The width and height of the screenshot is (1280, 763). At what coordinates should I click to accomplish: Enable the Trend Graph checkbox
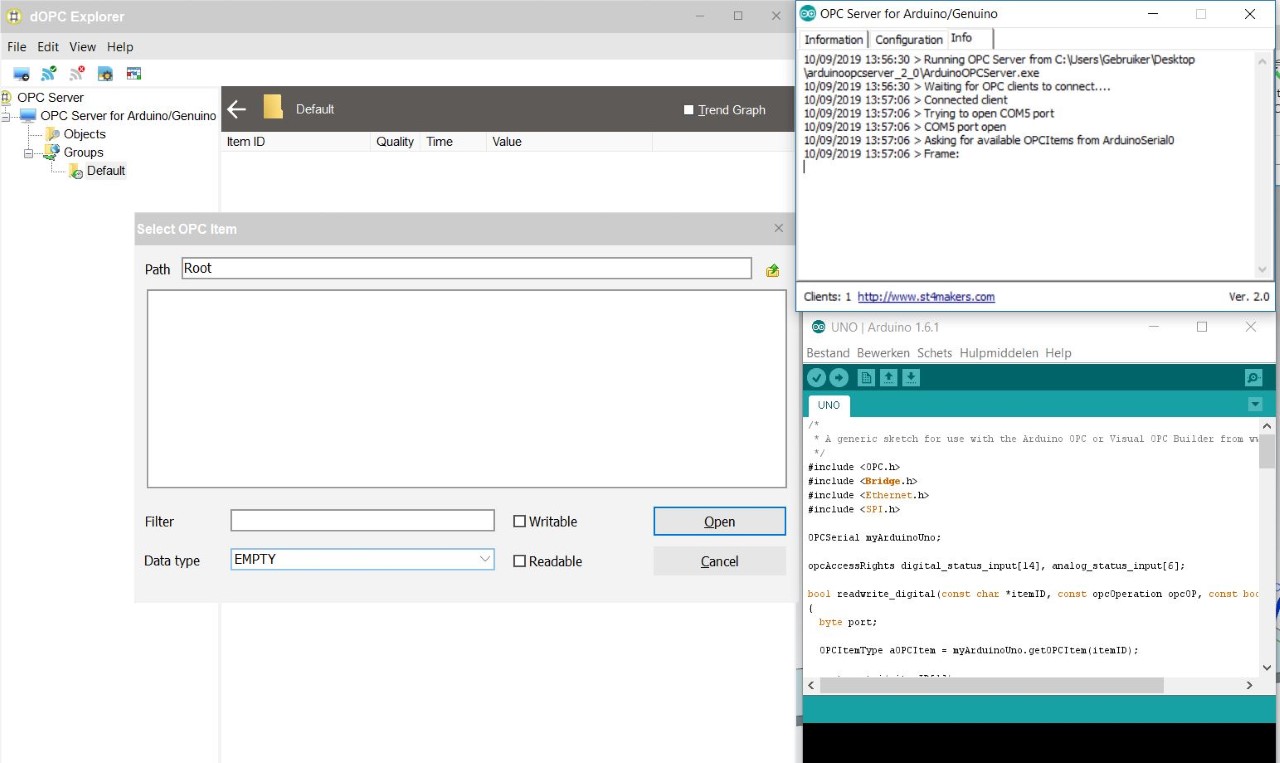click(688, 110)
